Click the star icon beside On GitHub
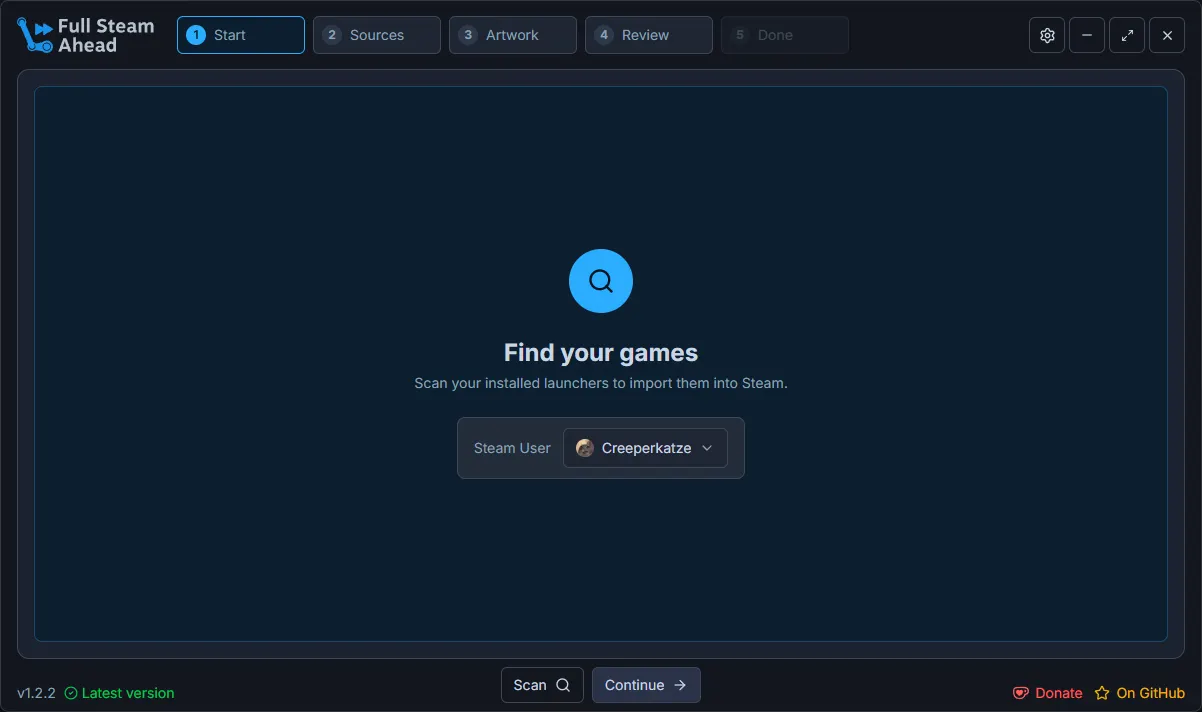Image resolution: width=1202 pixels, height=712 pixels. 1102,693
